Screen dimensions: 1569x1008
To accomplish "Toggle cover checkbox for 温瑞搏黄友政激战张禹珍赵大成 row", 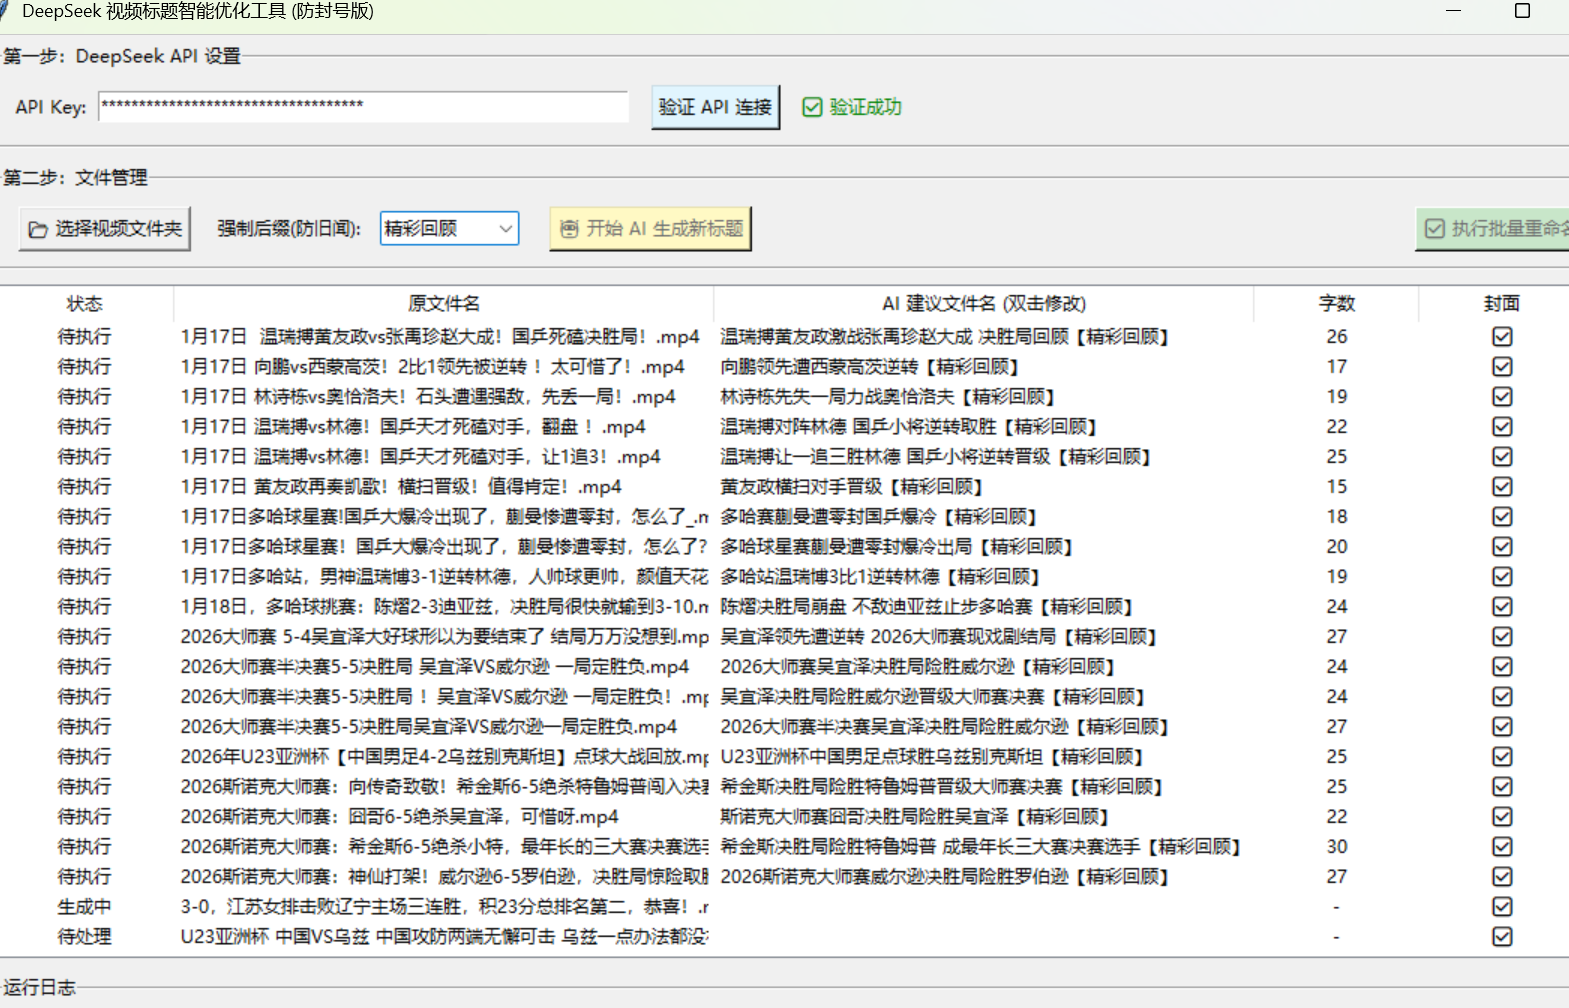I will 1502,337.
